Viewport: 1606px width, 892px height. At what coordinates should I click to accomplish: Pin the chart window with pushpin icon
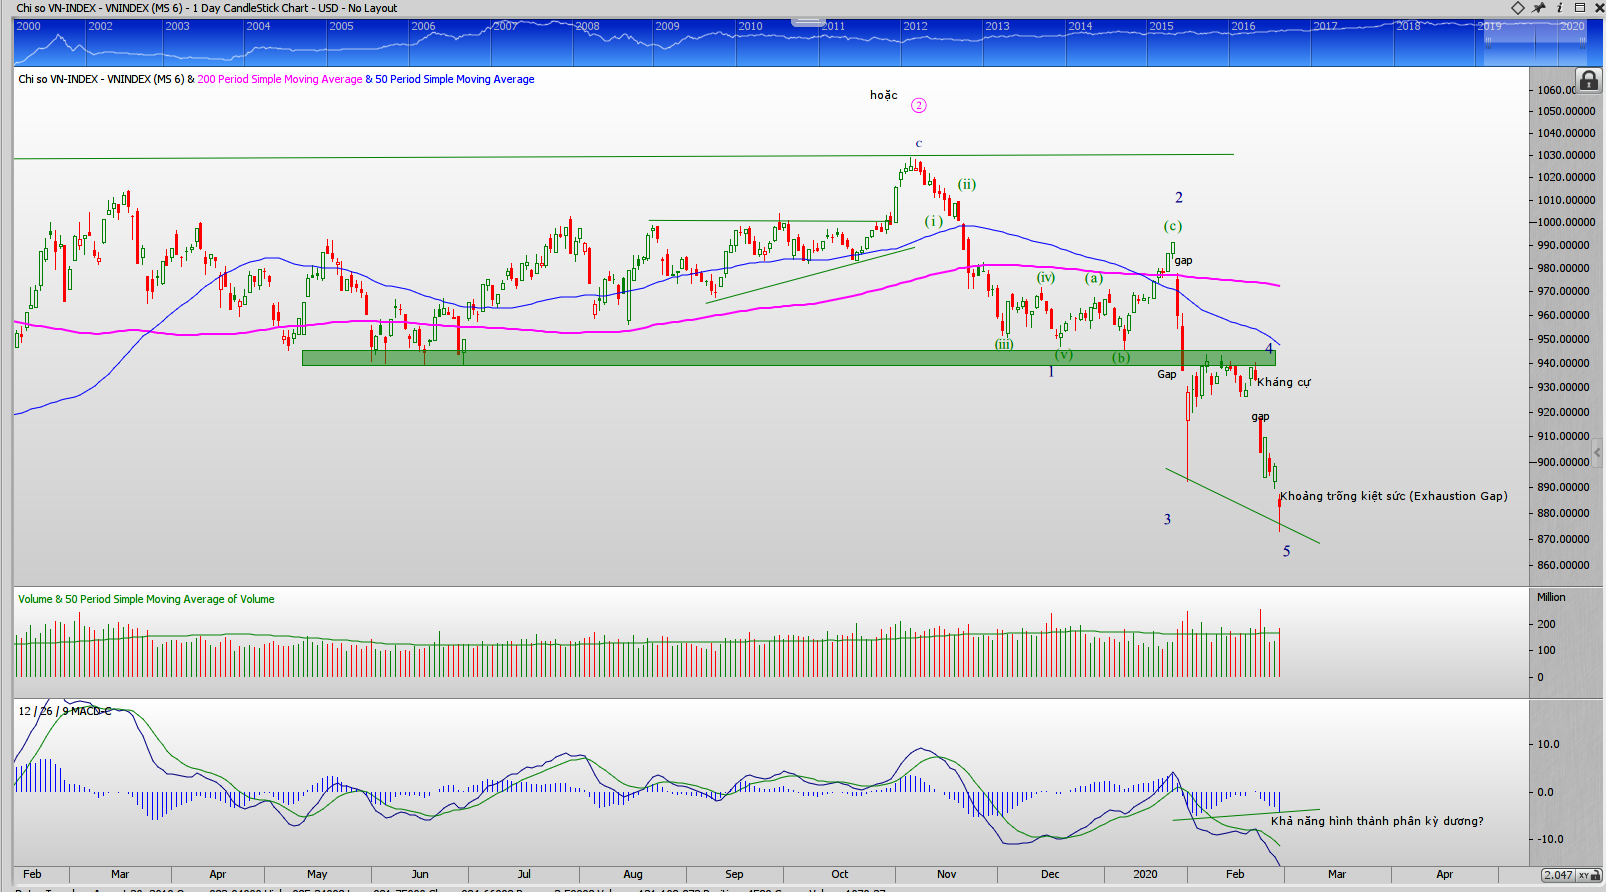click(1538, 8)
